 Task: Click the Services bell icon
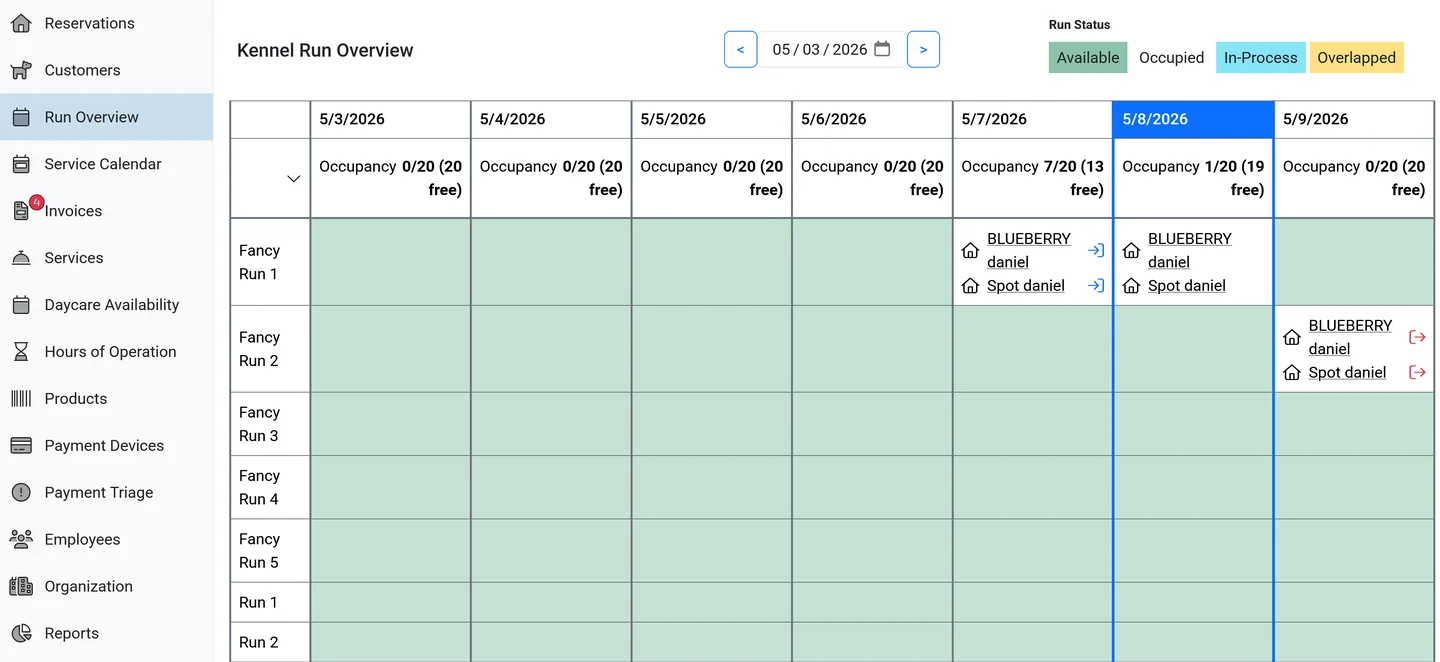[21, 258]
